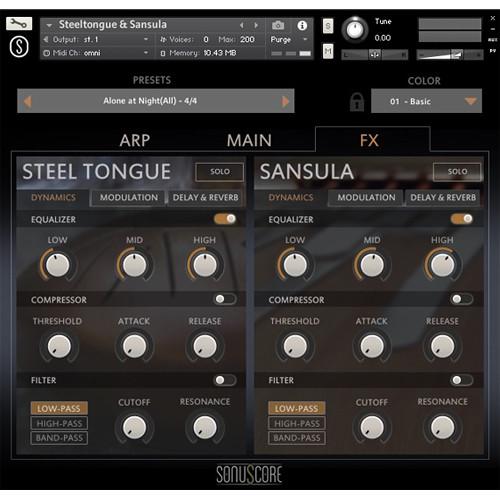
Task: Click the Max voices value 200
Action: coord(247,40)
